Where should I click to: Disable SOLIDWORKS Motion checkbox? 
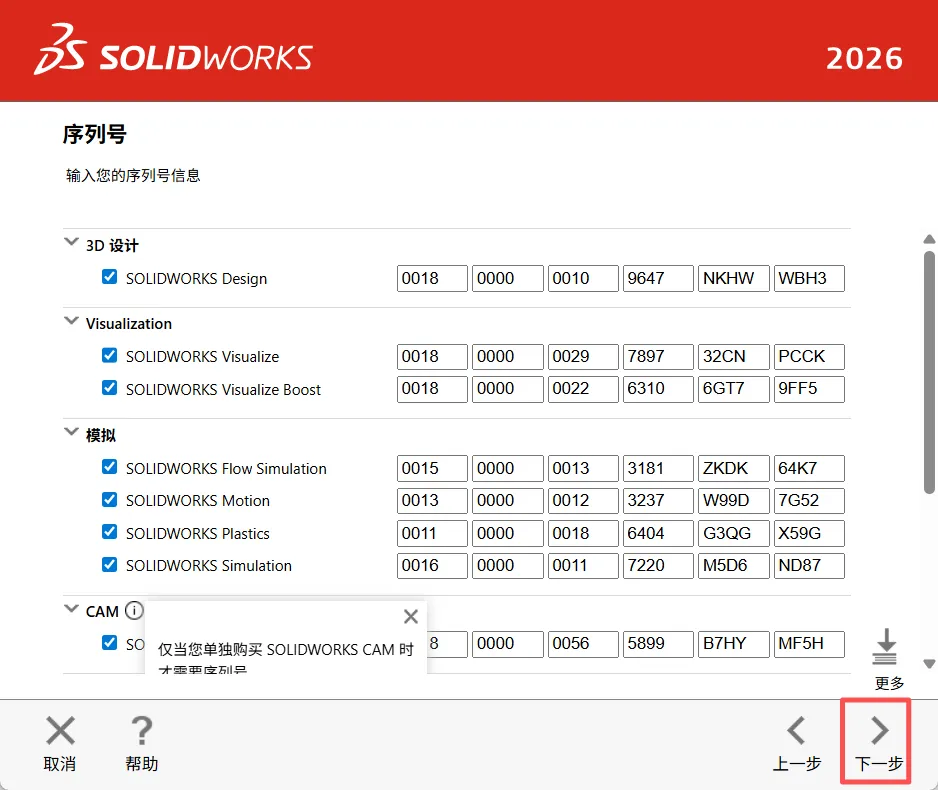tap(109, 499)
